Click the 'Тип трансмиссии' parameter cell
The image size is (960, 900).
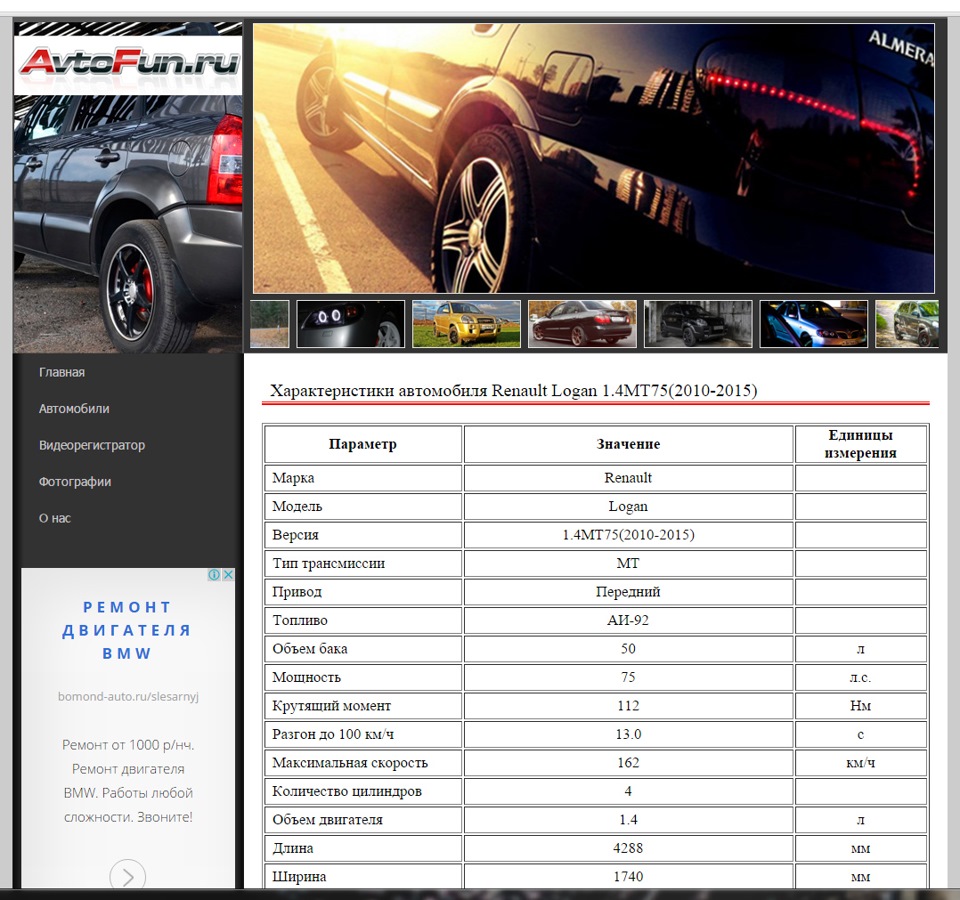pos(362,564)
